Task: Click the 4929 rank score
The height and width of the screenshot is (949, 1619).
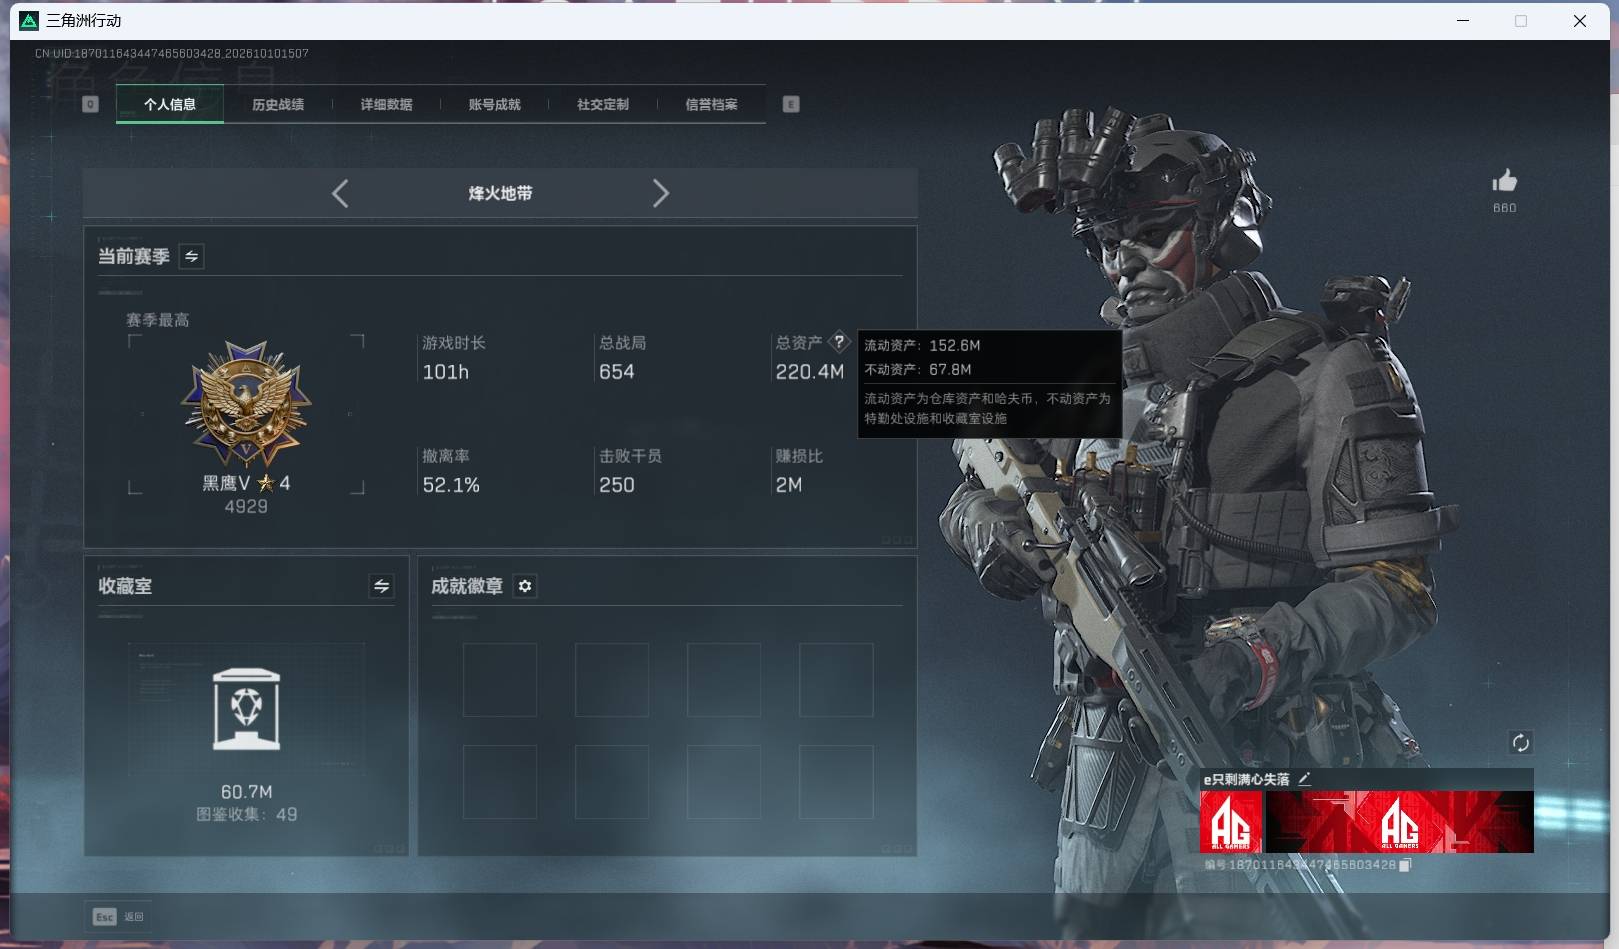Action: coord(246,507)
